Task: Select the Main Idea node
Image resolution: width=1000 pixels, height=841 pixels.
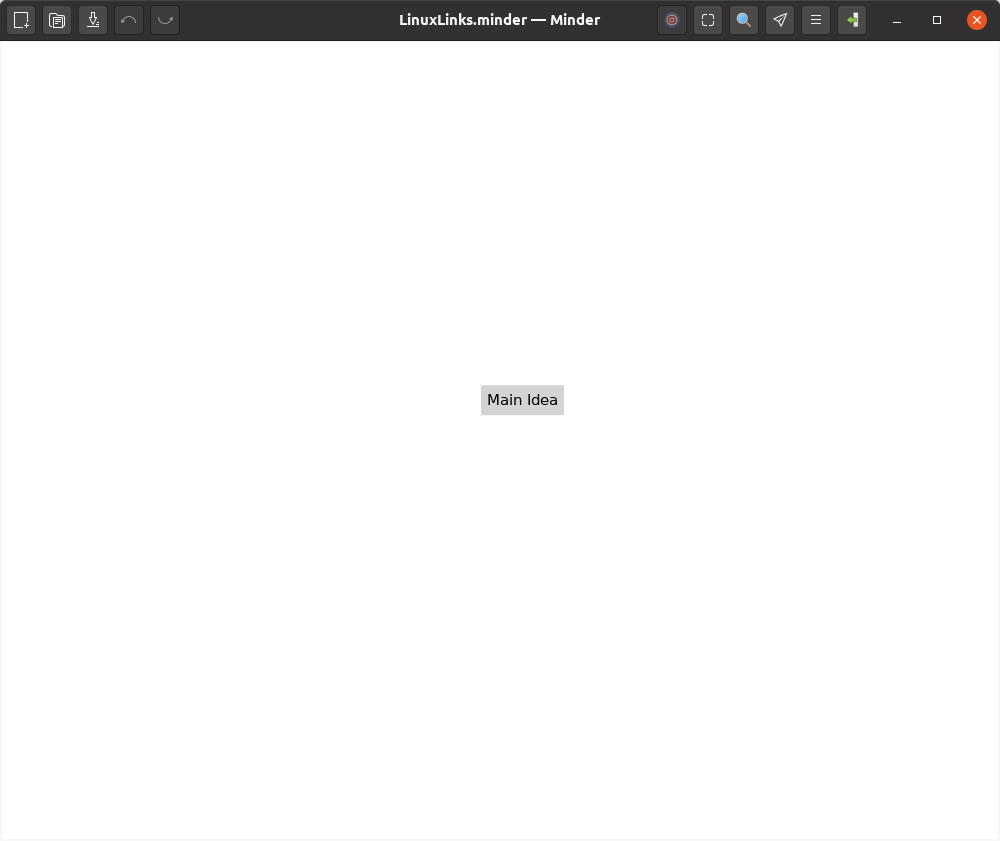Action: point(522,400)
